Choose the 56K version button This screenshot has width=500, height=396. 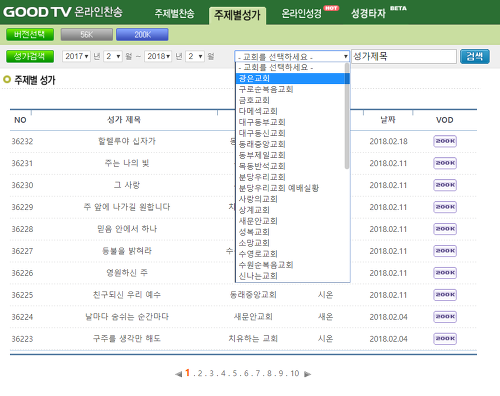(87, 35)
